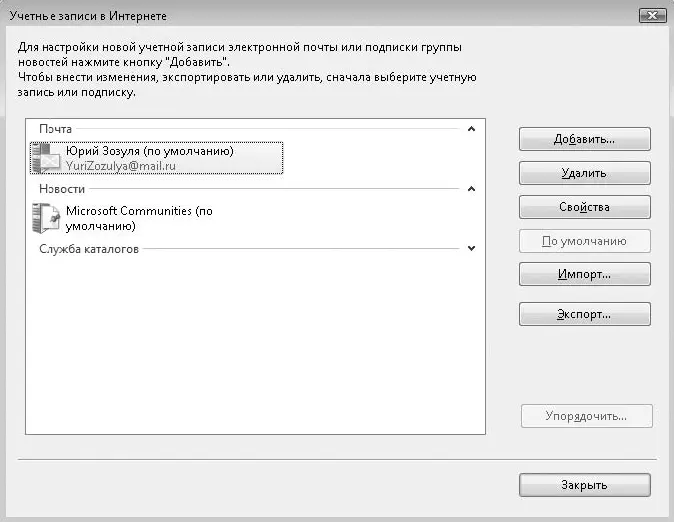Click the Добавить... button
Viewport: 674px width, 522px height.
coord(585,139)
